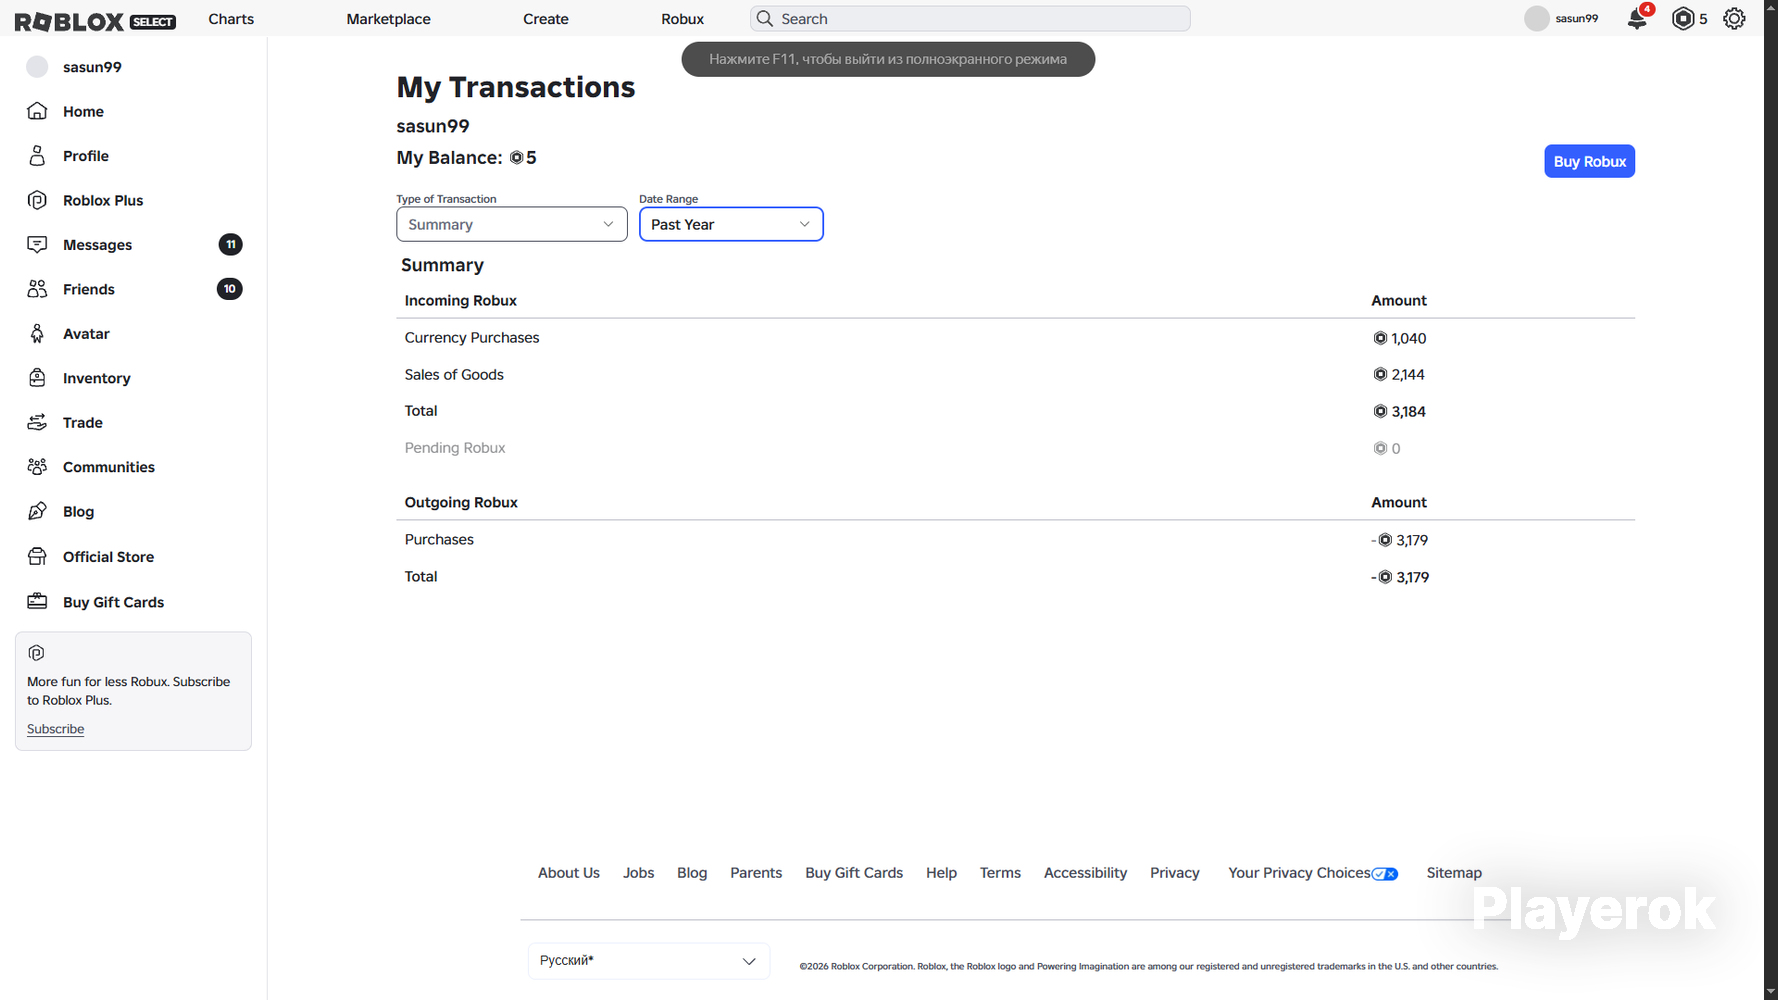The height and width of the screenshot is (1000, 1778).
Task: Click the sasun99 avatar in sidebar
Action: click(x=37, y=67)
